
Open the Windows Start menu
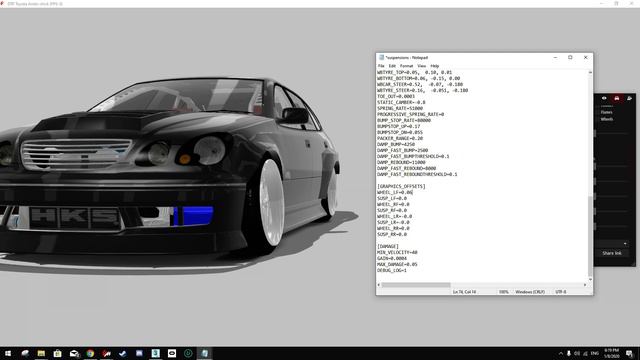(8, 353)
